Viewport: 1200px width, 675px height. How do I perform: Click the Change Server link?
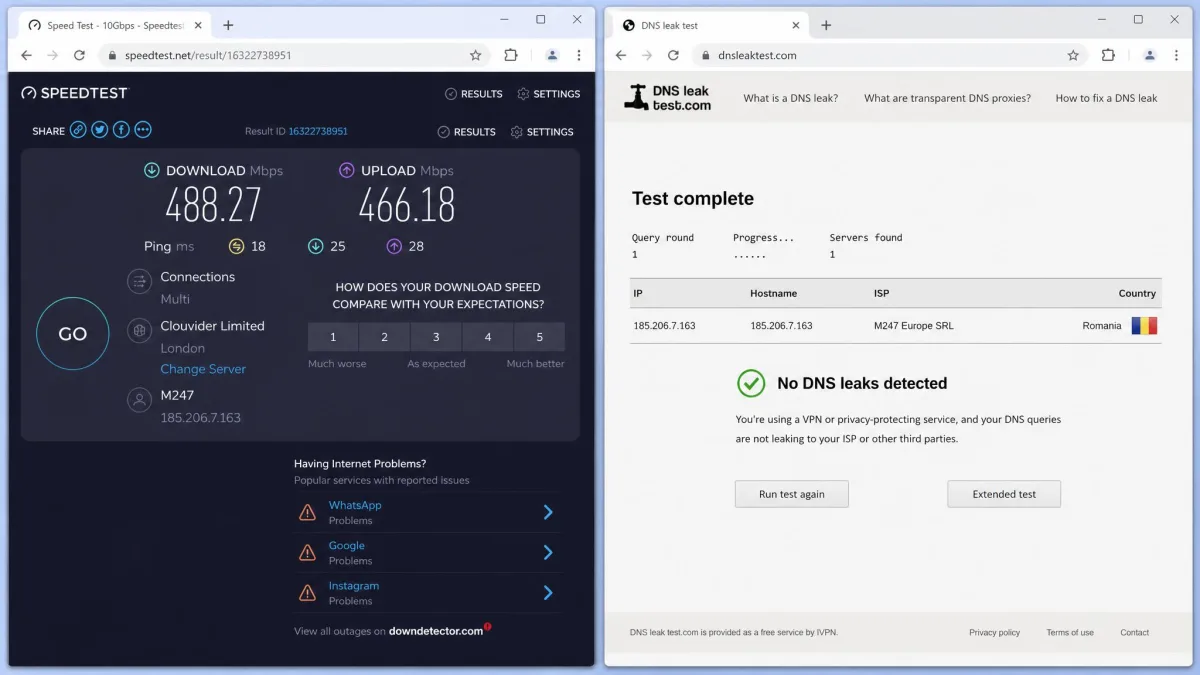[x=203, y=369]
